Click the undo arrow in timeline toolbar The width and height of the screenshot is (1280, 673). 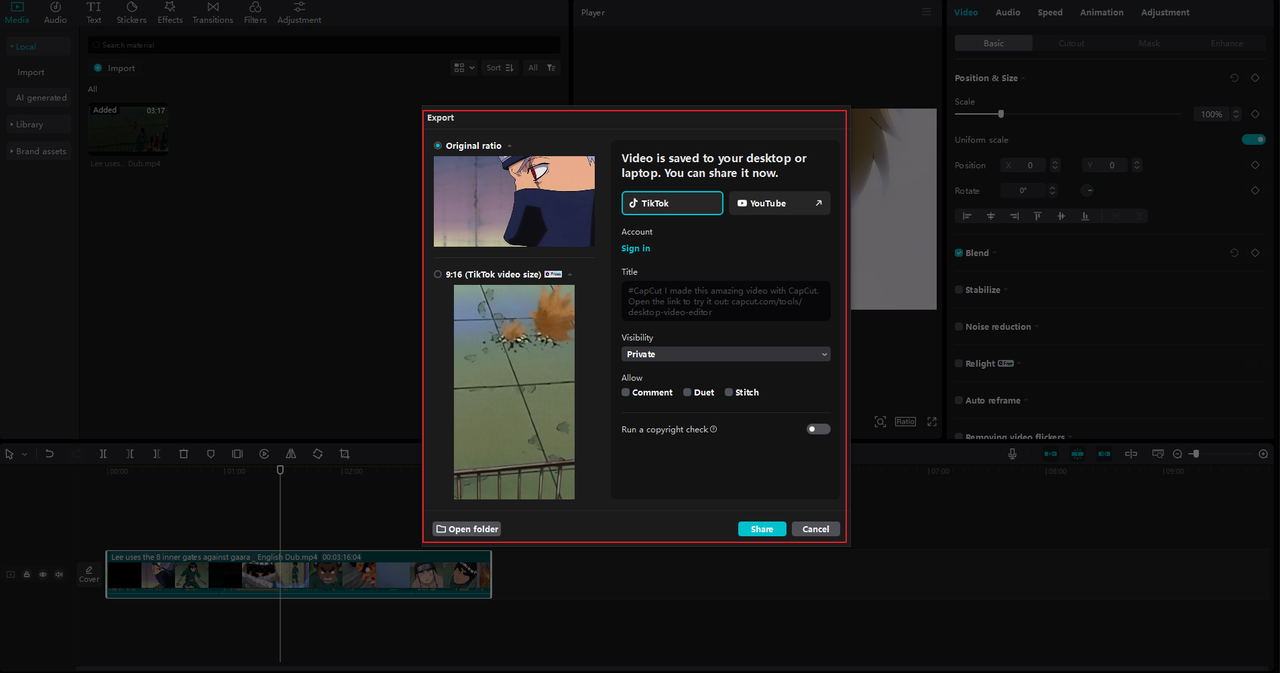(x=49, y=454)
